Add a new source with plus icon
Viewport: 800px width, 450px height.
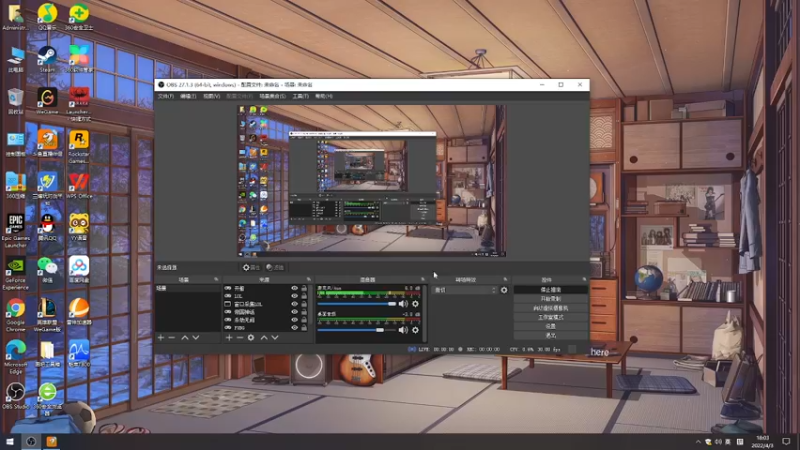point(229,338)
